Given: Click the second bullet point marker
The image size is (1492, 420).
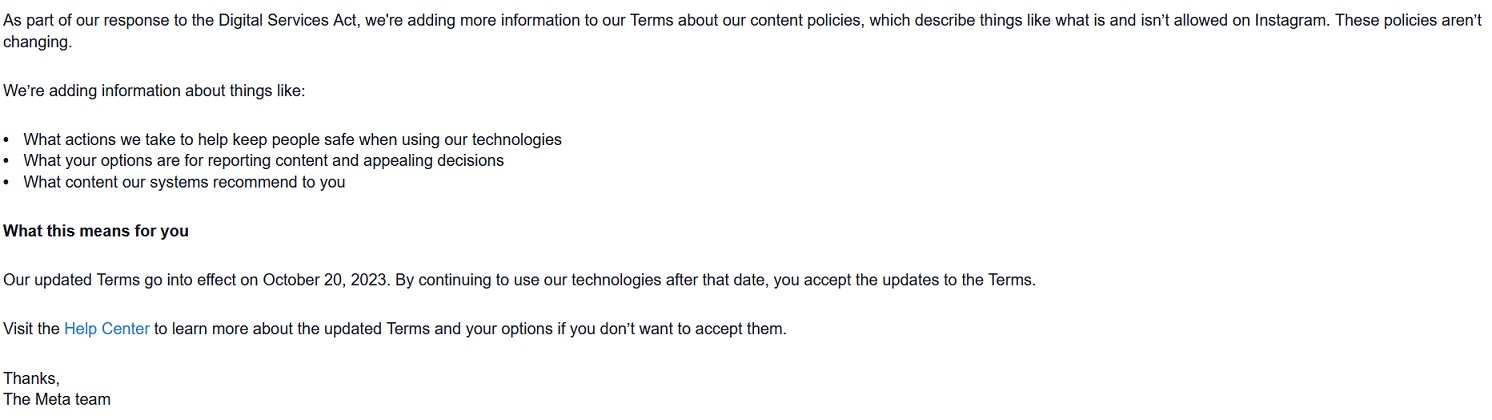Looking at the screenshot, I should pyautogui.click(x=7, y=161).
